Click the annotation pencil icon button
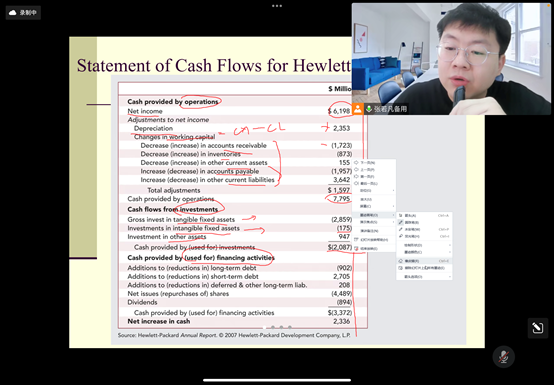The width and height of the screenshot is (554, 385). click(538, 328)
